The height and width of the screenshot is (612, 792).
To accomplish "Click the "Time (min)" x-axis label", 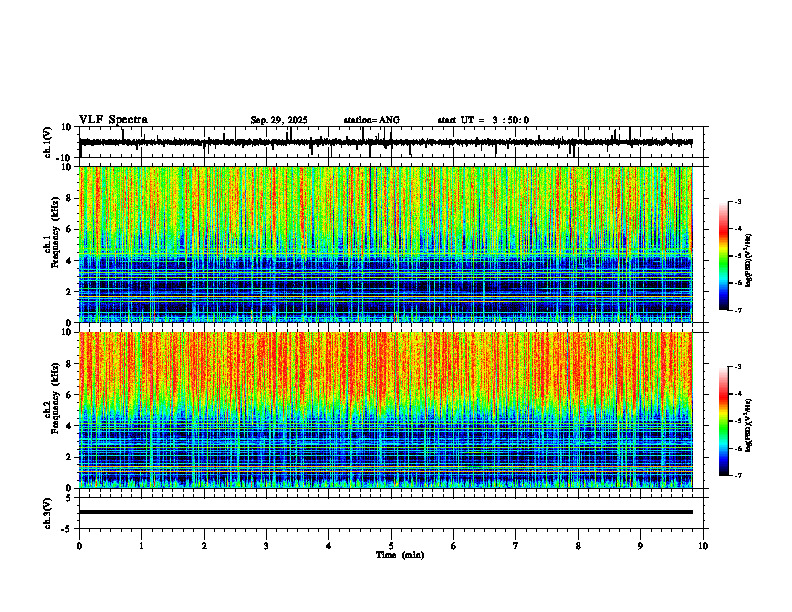I will [400, 555].
